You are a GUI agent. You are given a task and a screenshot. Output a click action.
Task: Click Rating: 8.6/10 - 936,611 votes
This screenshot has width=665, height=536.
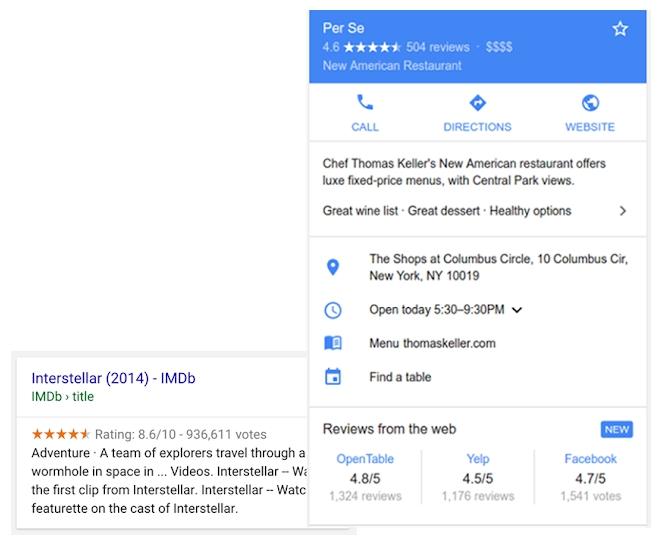(181, 434)
